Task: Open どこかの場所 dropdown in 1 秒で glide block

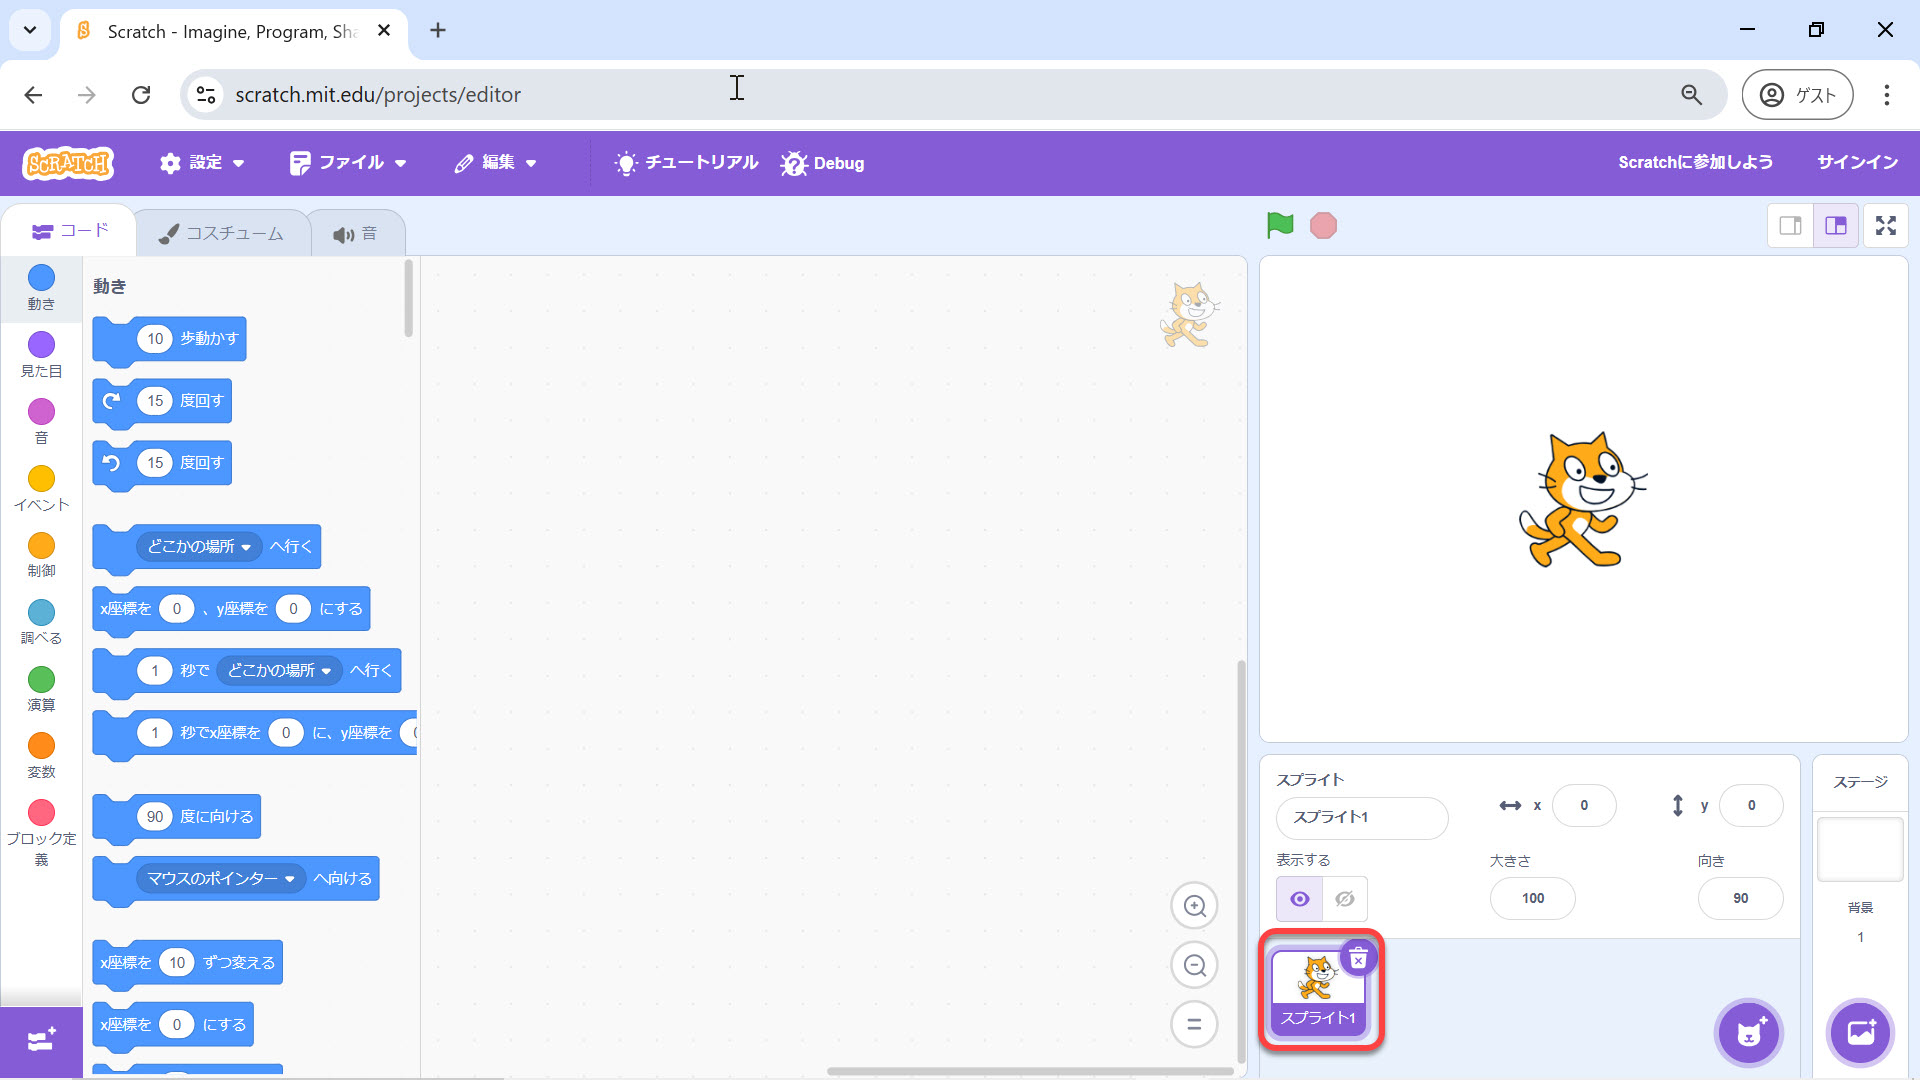Action: pos(279,671)
